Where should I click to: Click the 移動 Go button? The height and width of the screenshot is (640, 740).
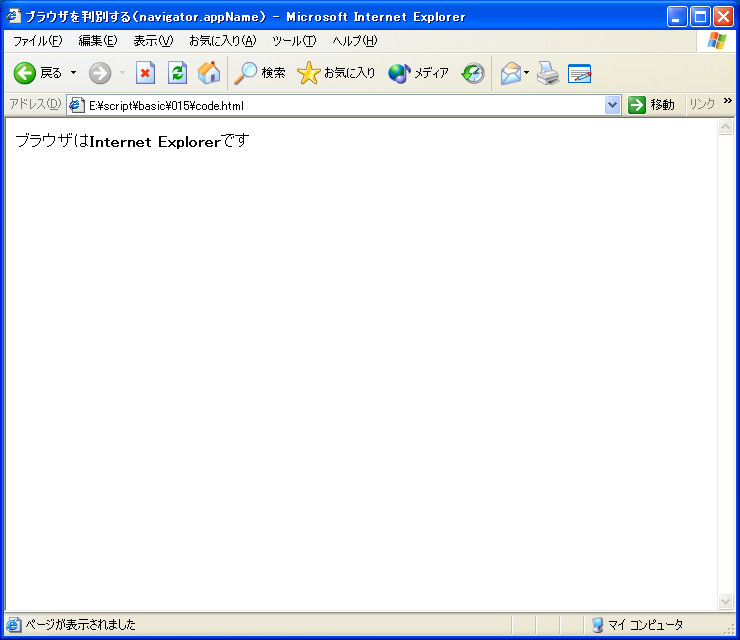click(x=651, y=105)
